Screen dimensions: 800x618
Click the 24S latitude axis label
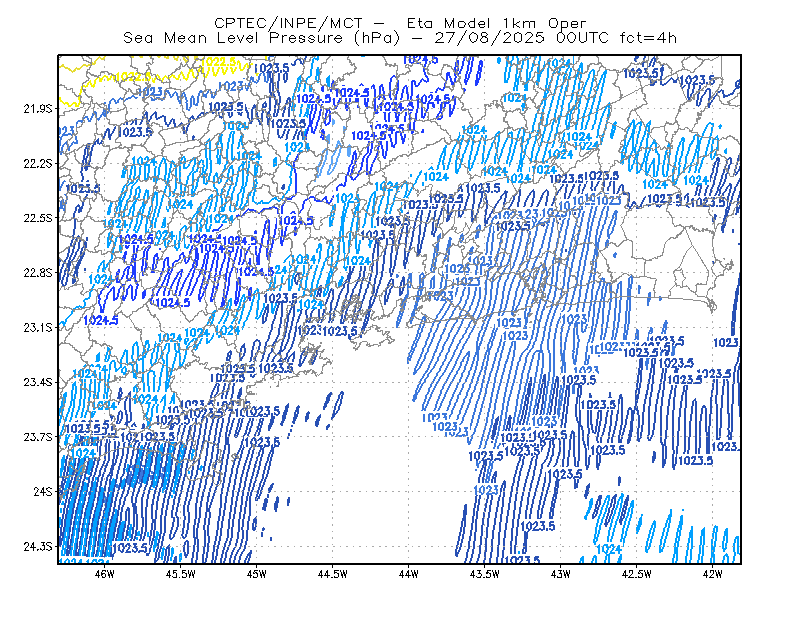pos(43,492)
